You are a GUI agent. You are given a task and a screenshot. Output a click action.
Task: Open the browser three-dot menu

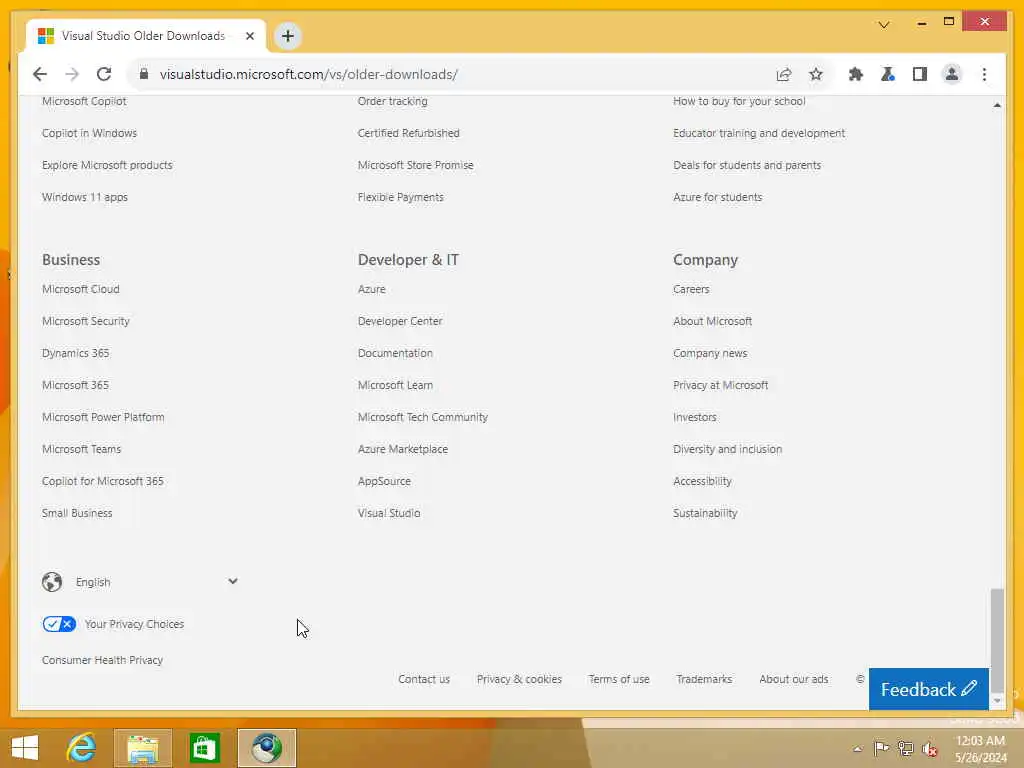984,74
